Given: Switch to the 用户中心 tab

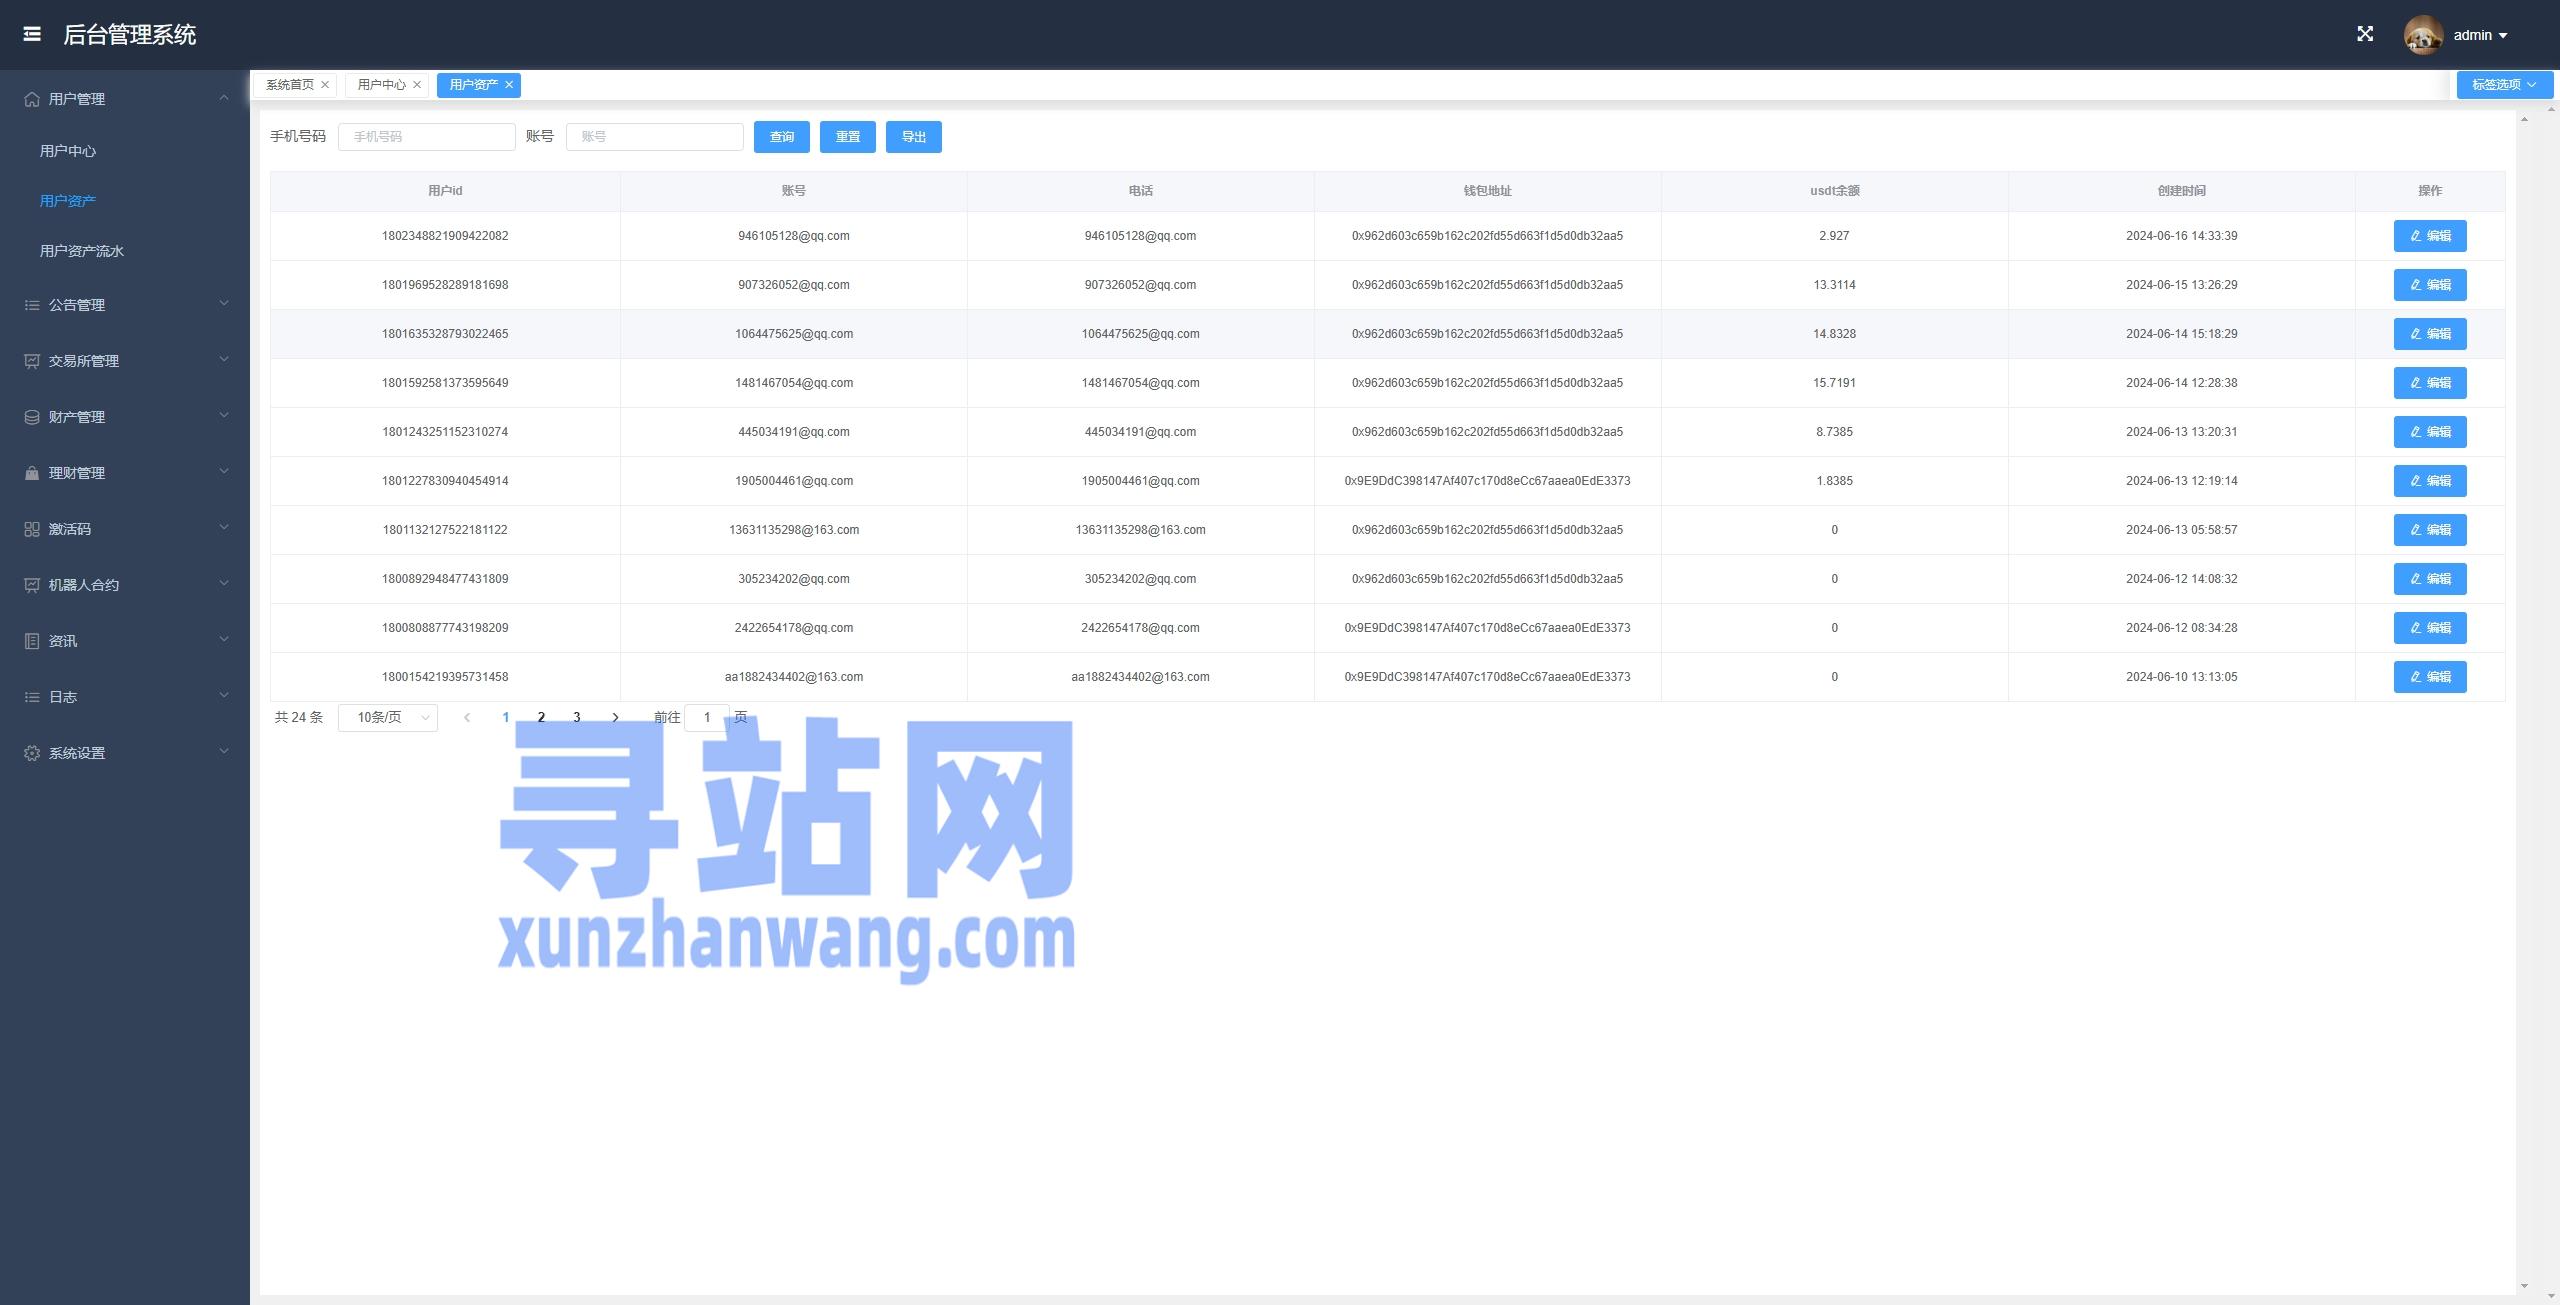Looking at the screenshot, I should [382, 85].
